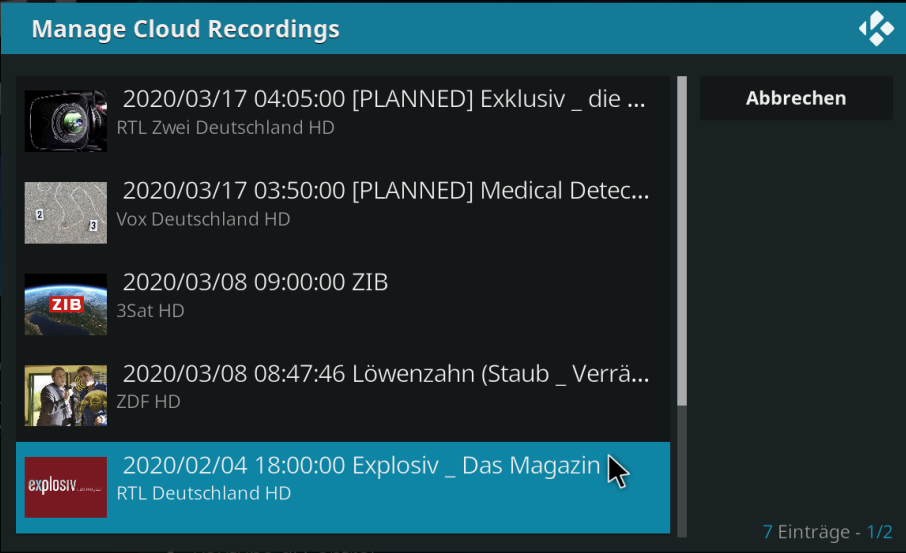Click the Abbrechen button
The height and width of the screenshot is (553, 906).
[796, 98]
